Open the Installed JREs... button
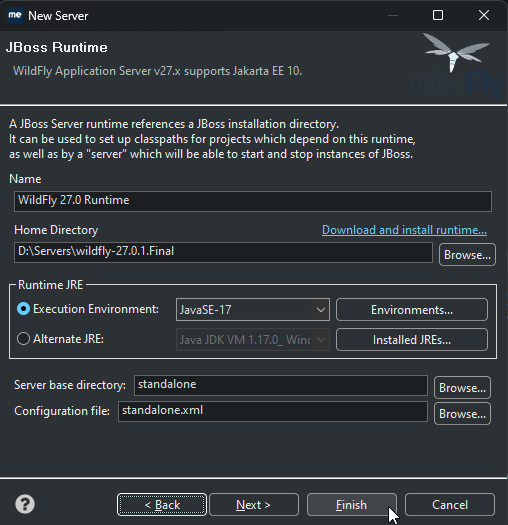This screenshot has height=525, width=508. (x=412, y=340)
